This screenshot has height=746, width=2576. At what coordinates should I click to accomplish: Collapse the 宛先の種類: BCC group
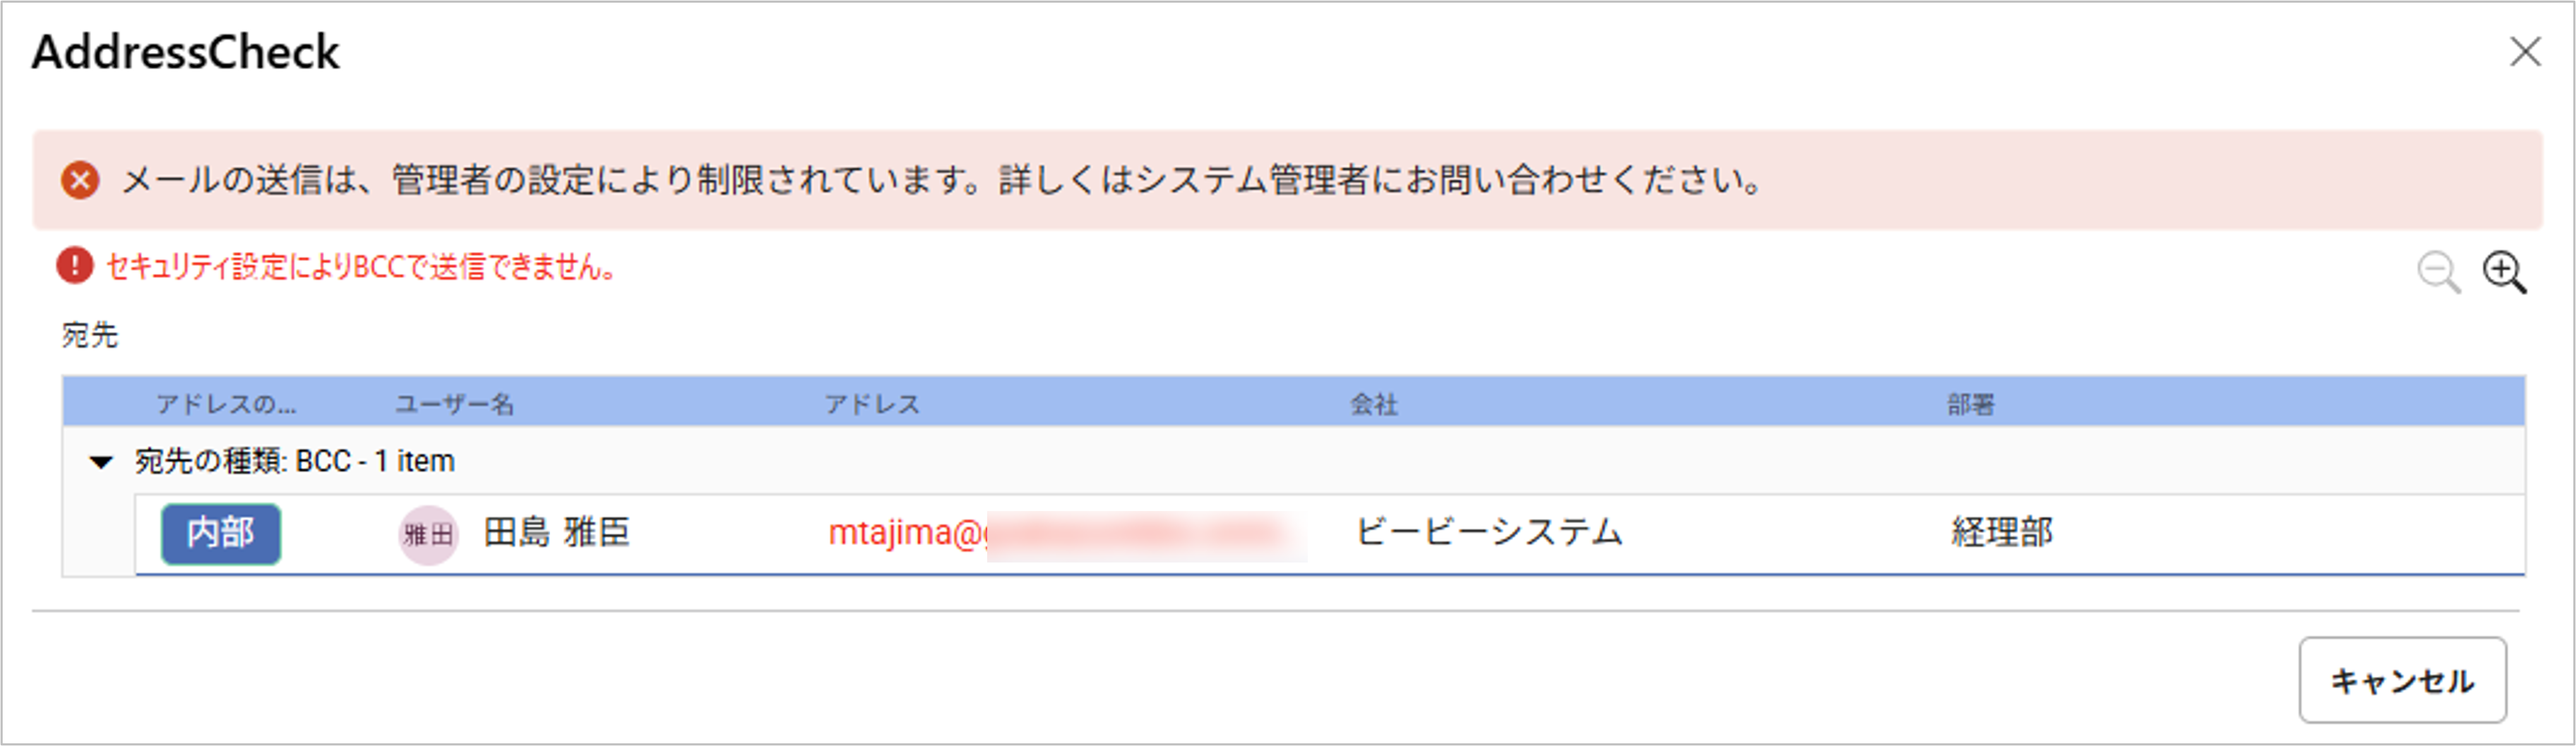(x=101, y=462)
